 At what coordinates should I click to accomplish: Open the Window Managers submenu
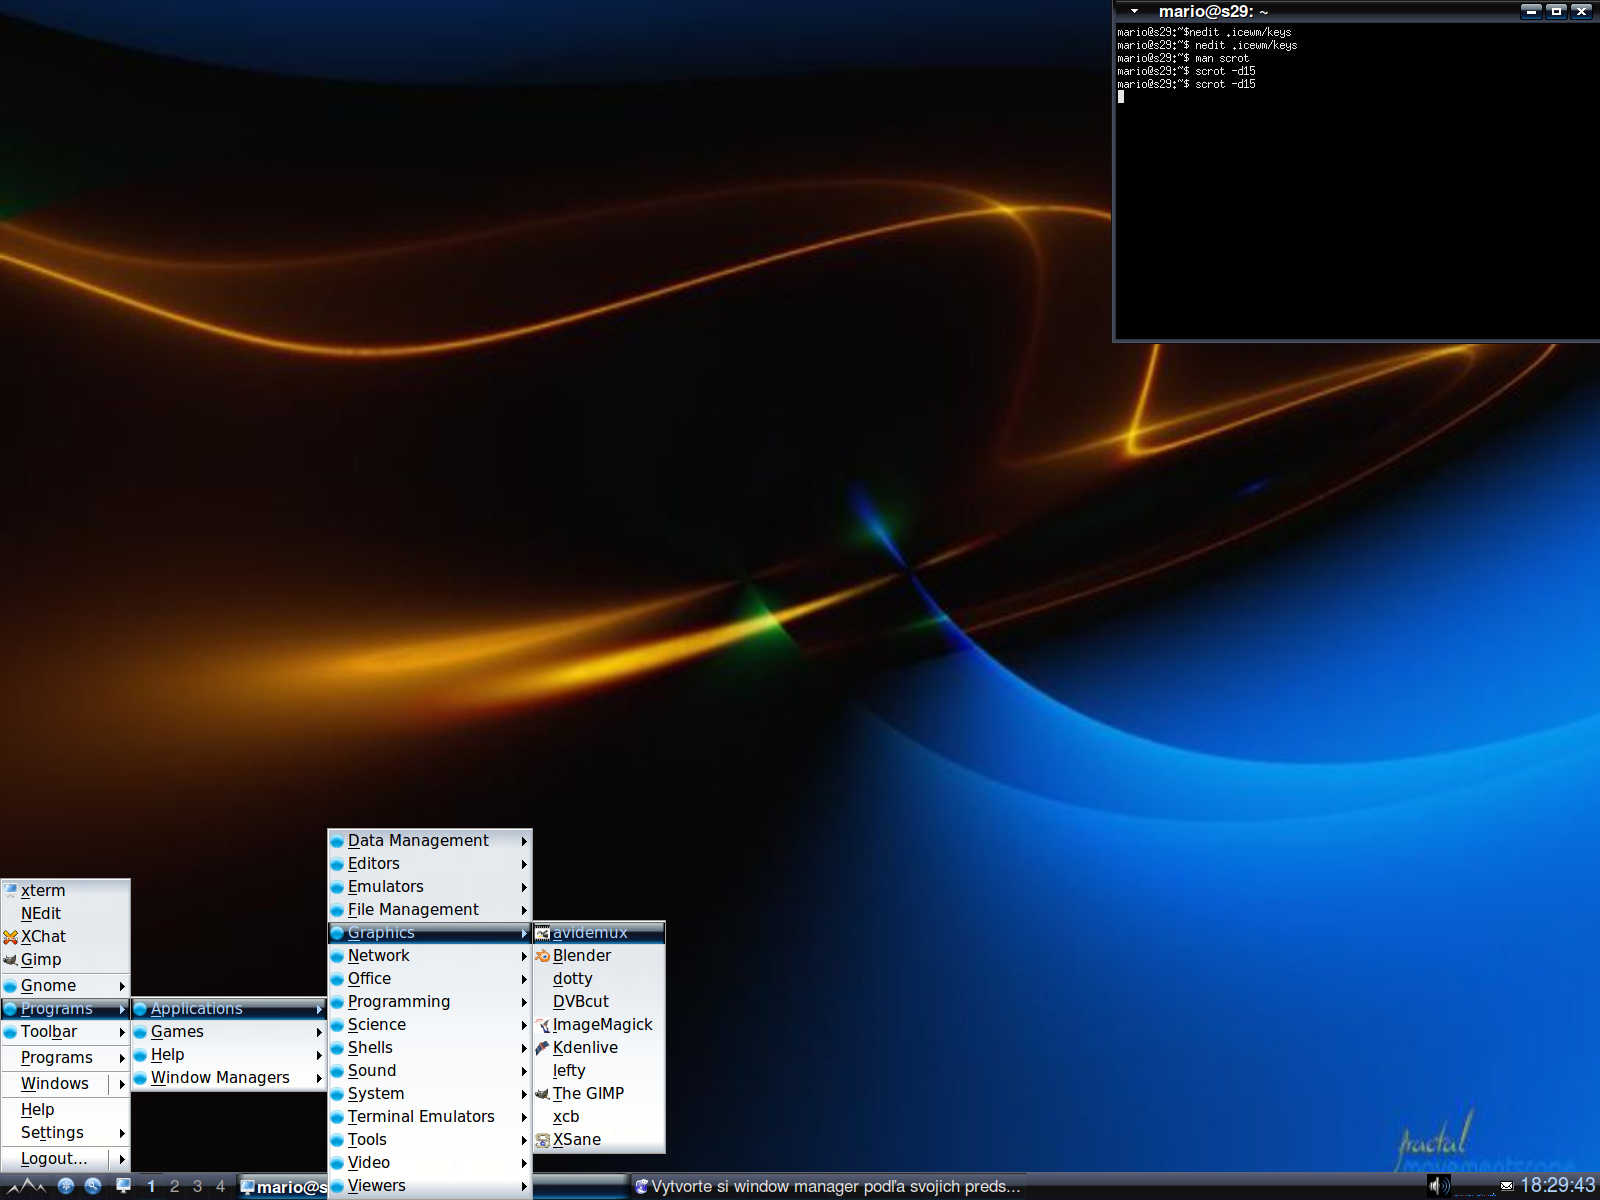229,1077
